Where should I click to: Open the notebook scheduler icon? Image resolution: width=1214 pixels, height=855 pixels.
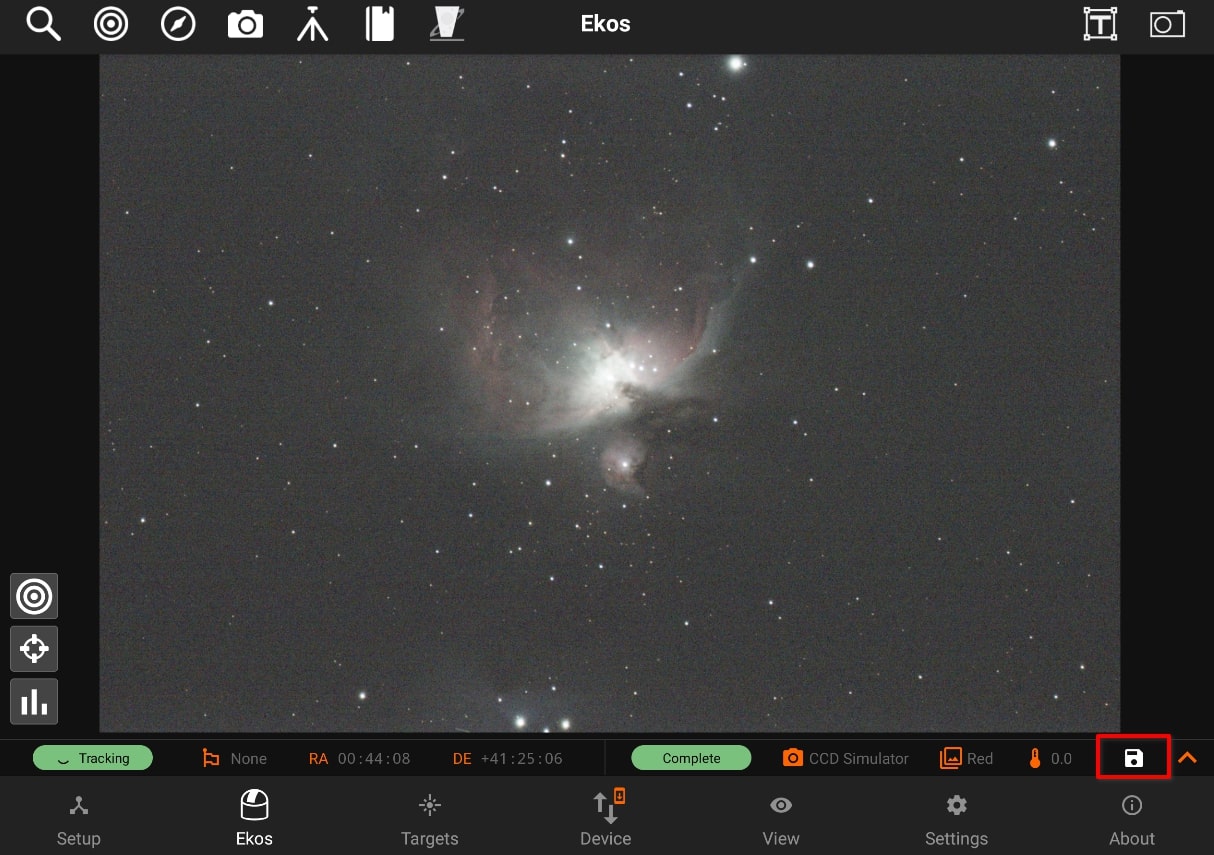point(380,24)
